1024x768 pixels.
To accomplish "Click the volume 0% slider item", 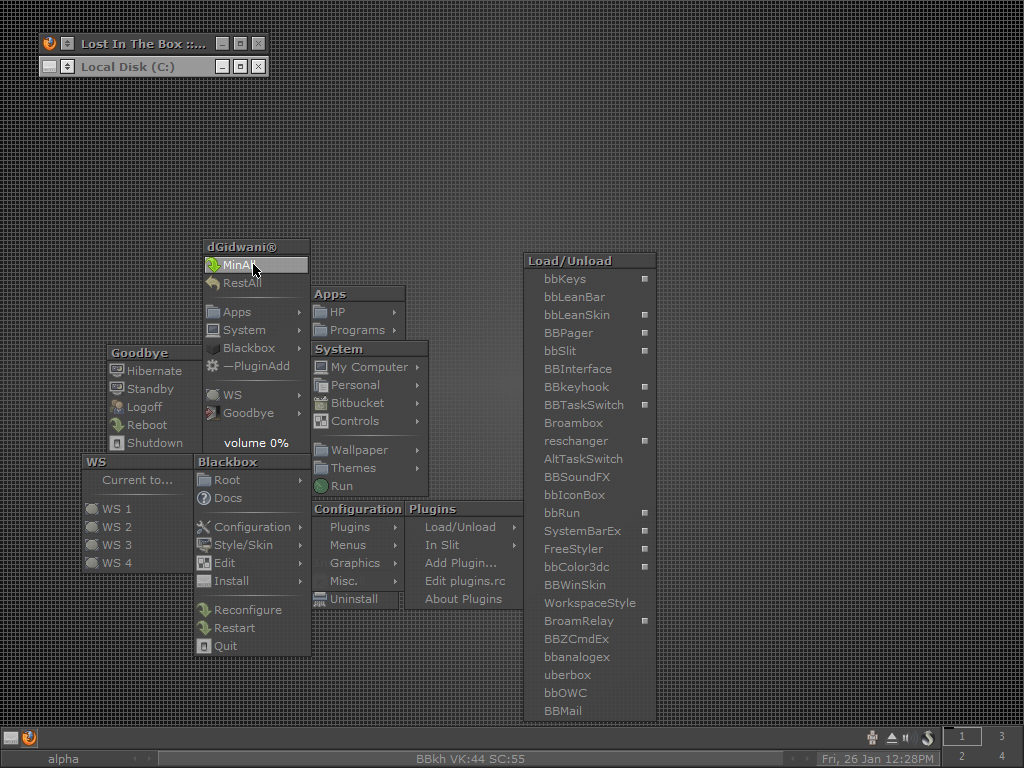I will (x=256, y=443).
